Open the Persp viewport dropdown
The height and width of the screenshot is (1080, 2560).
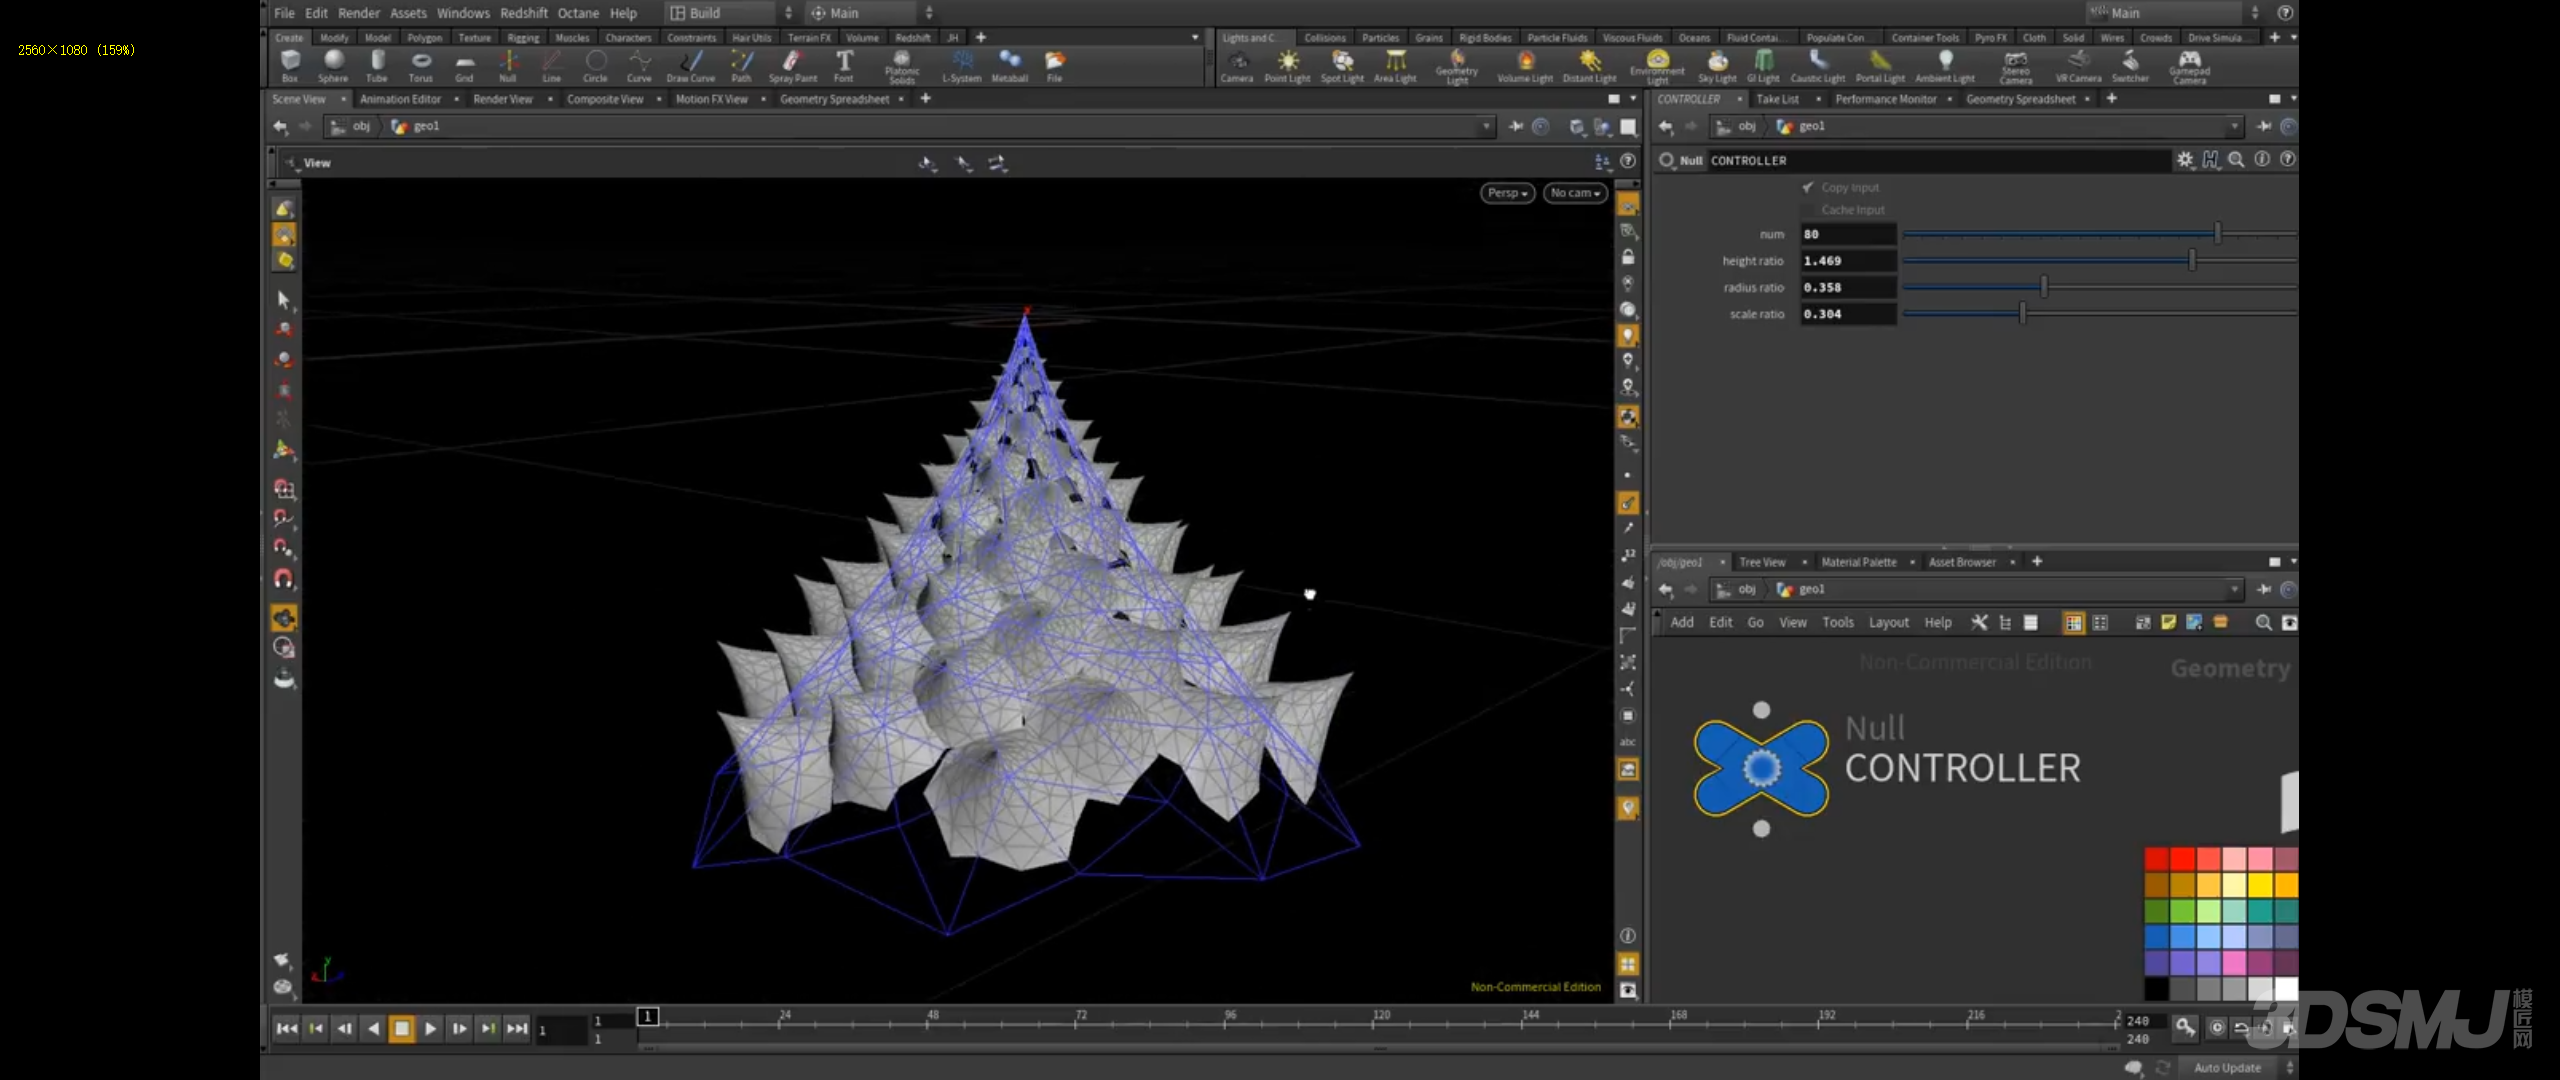tap(1507, 193)
